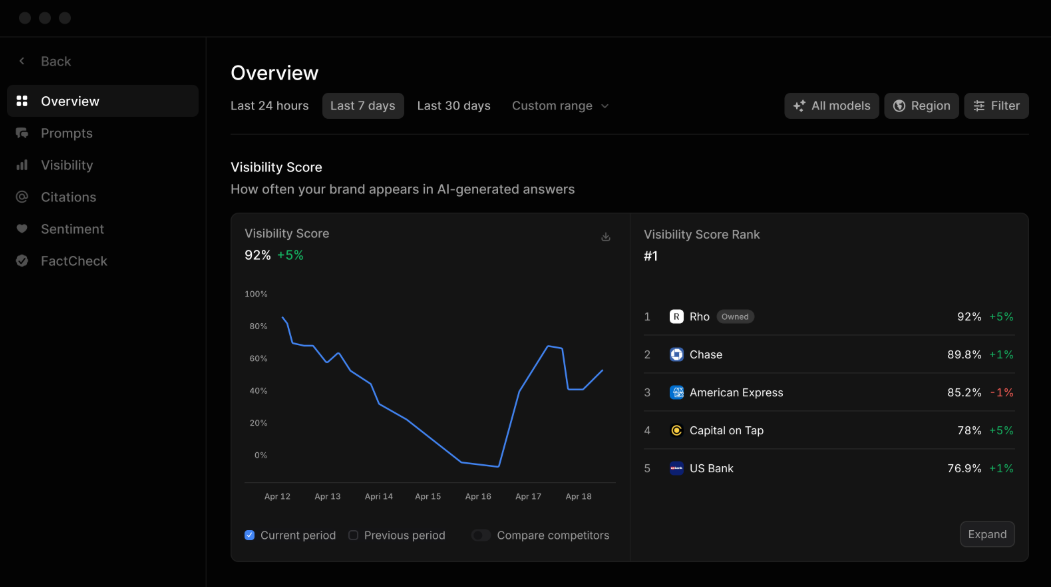This screenshot has height=587, width=1051.
Task: Click the Expand button
Action: (987, 534)
